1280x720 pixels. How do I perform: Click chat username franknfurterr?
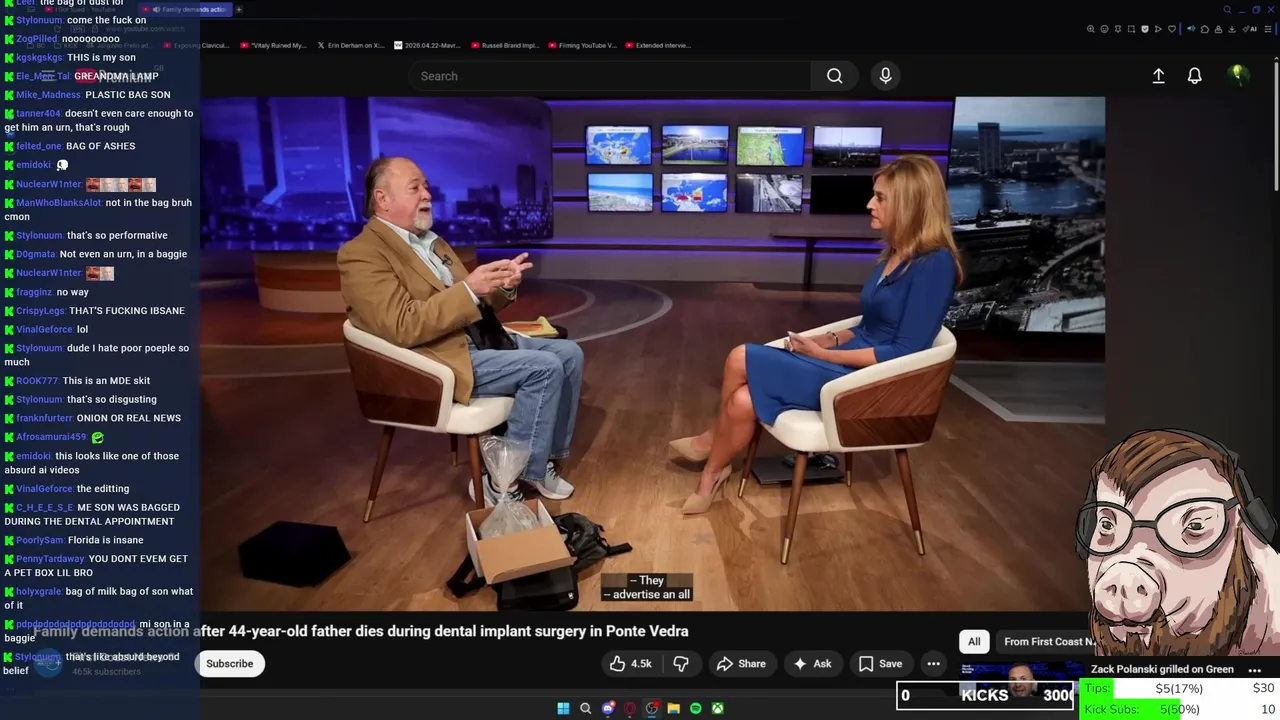(44, 418)
